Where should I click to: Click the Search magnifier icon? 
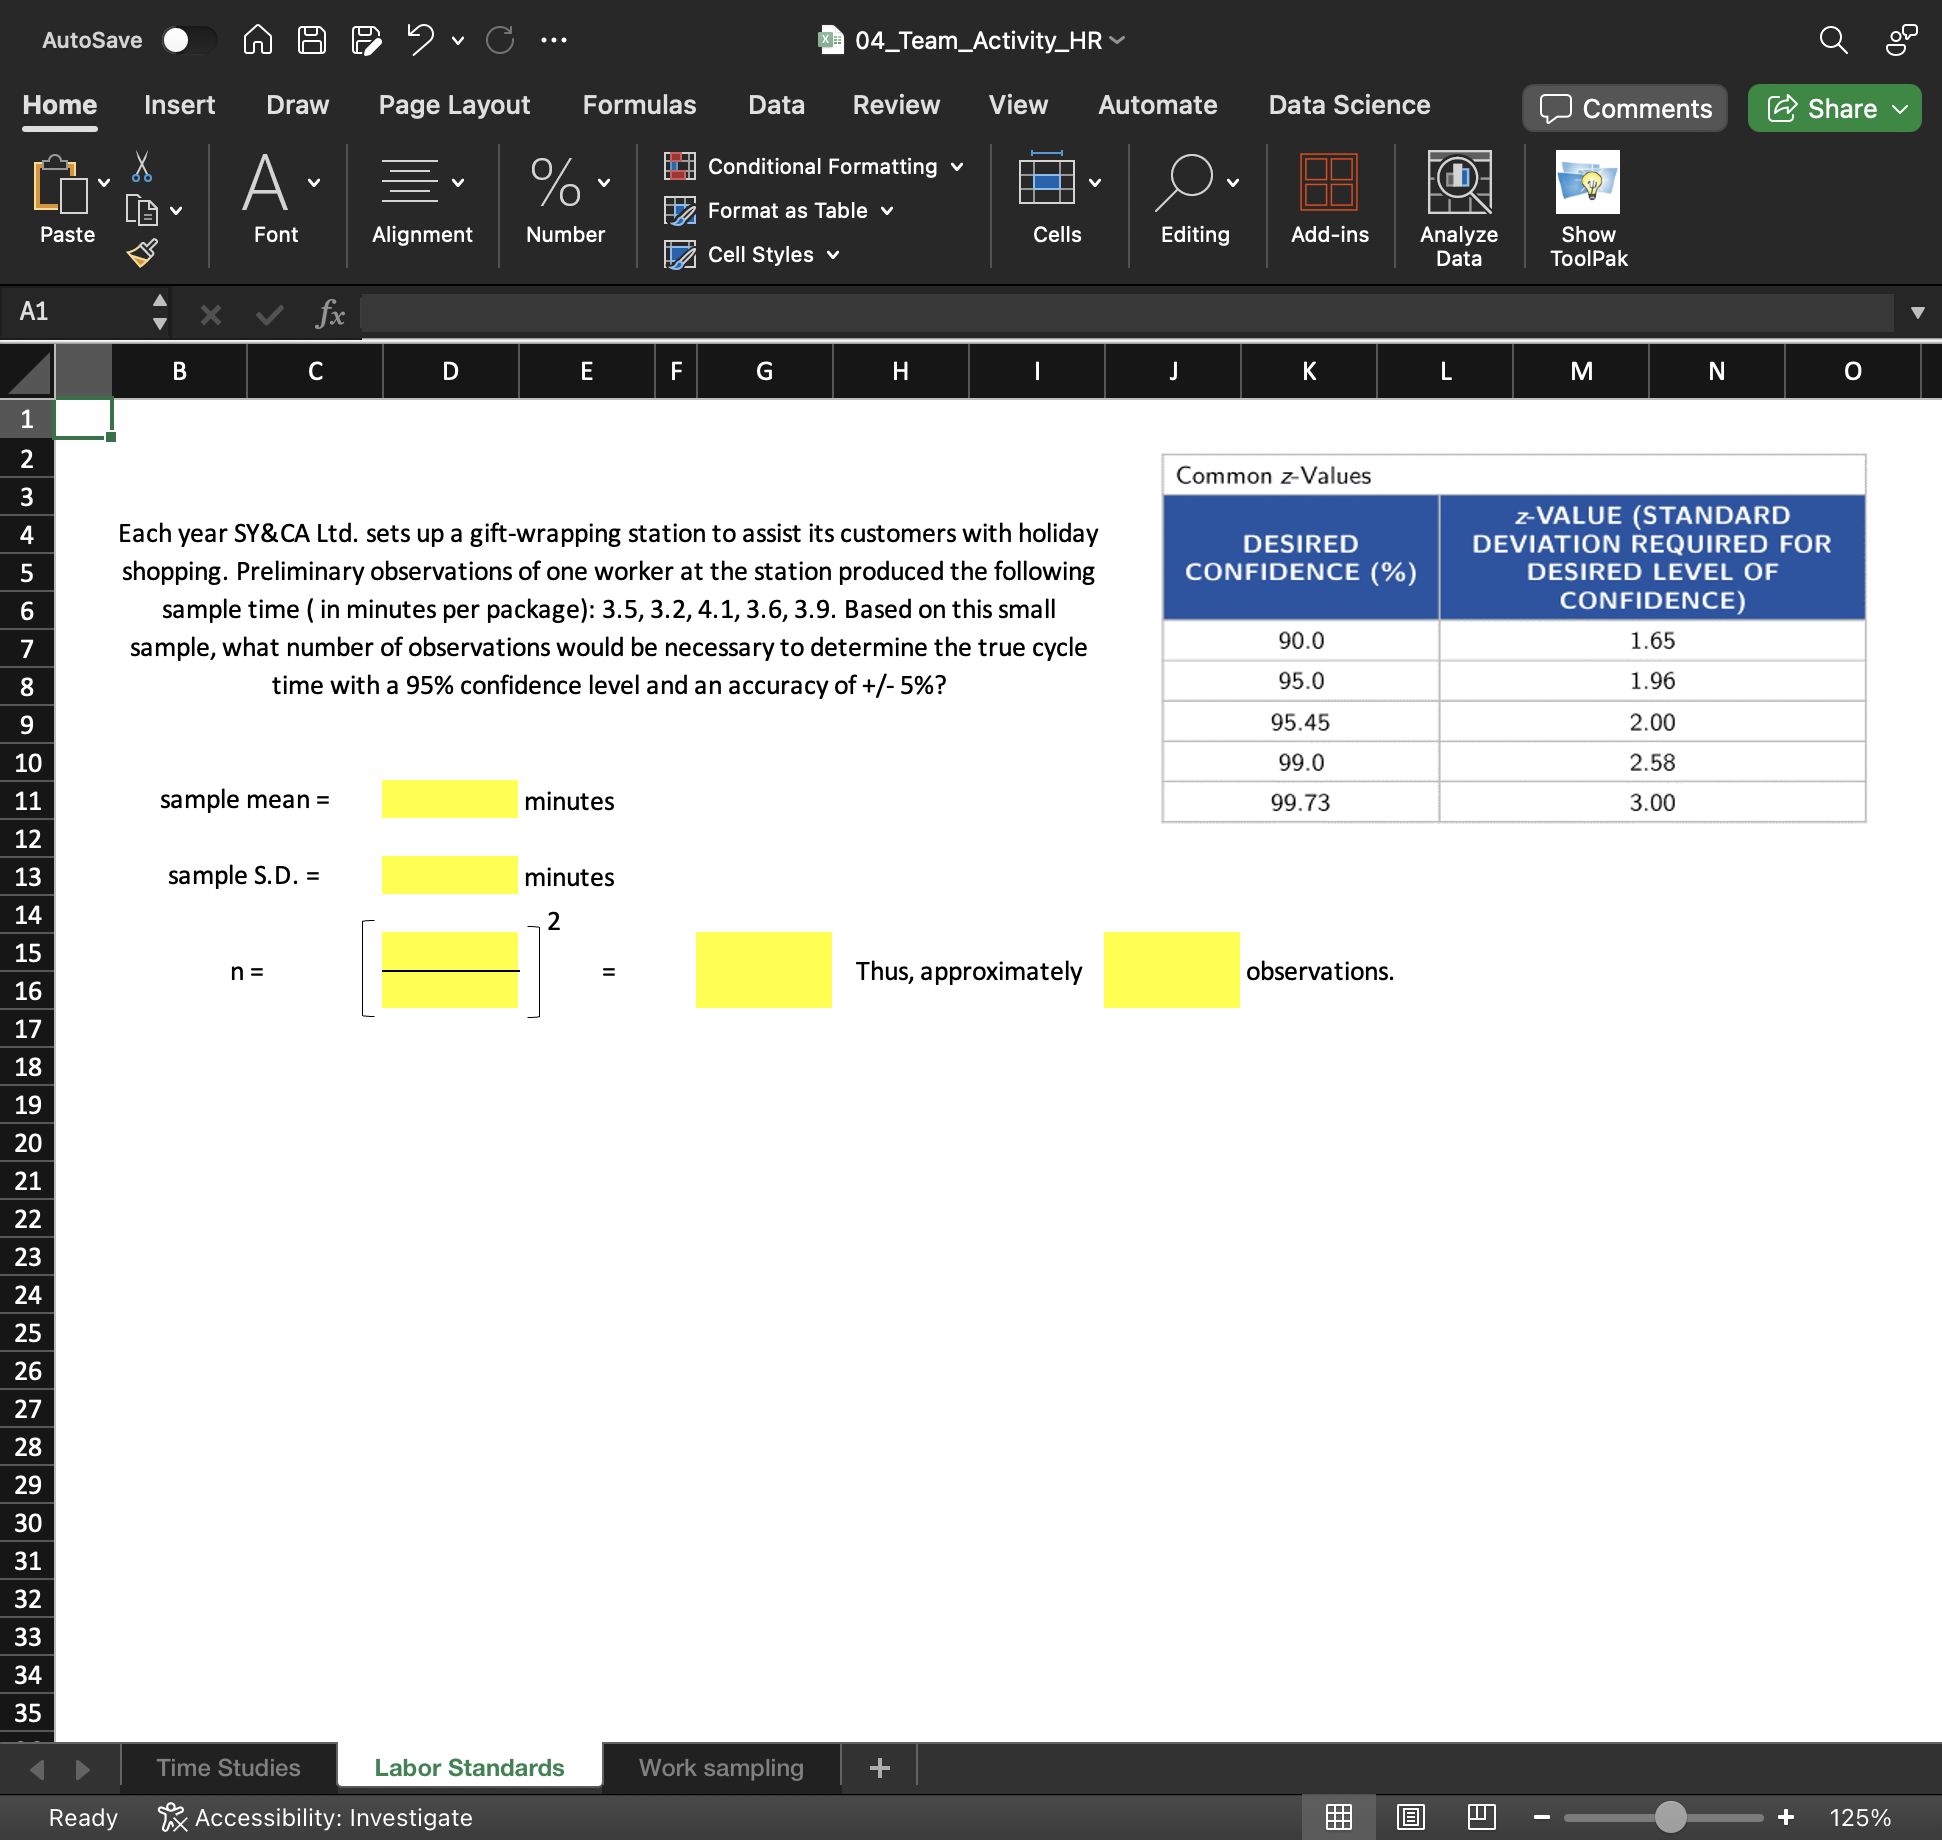click(x=1833, y=40)
